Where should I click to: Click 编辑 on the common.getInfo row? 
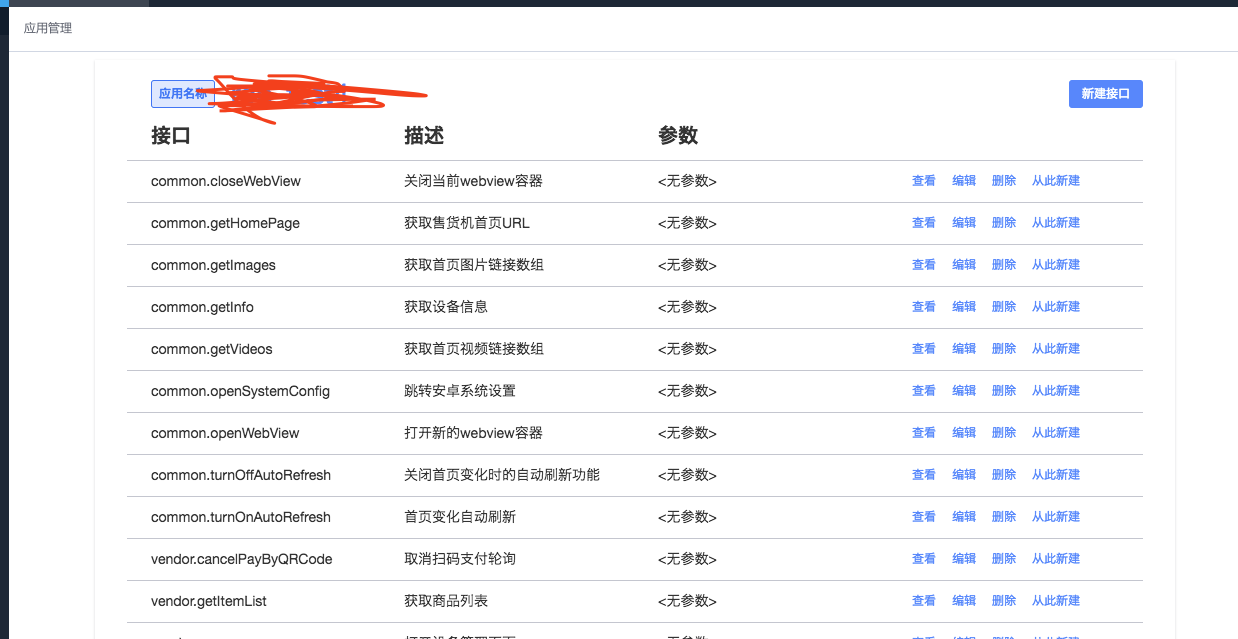pyautogui.click(x=964, y=307)
